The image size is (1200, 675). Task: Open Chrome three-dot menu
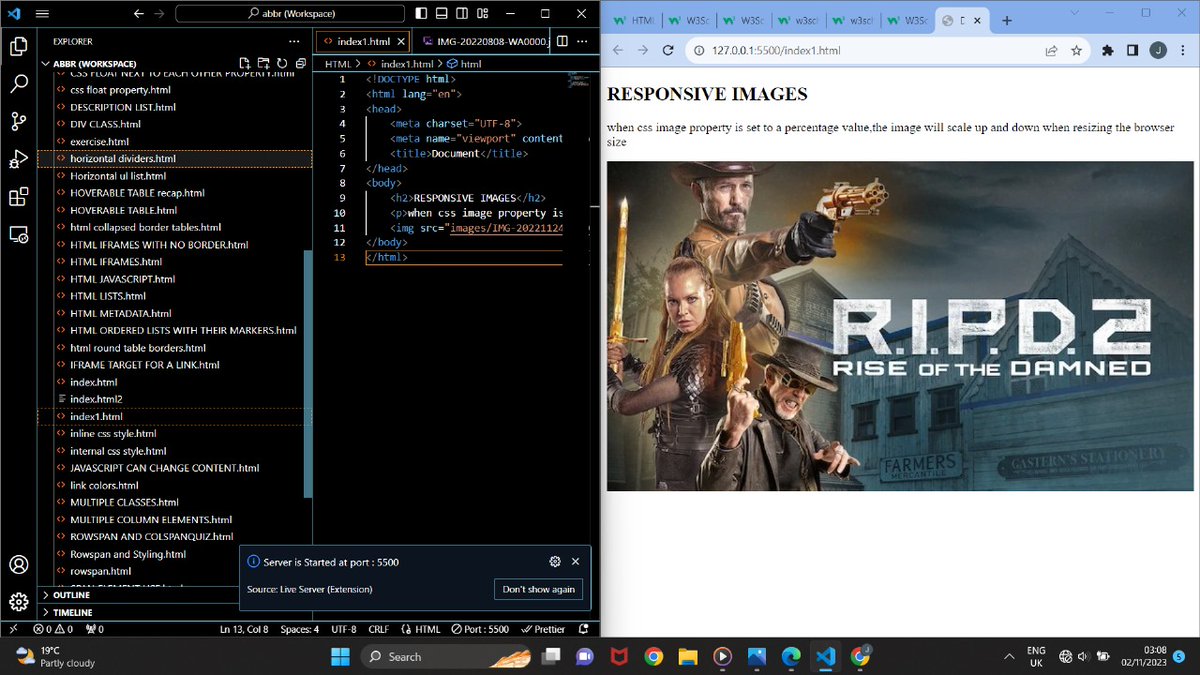click(1182, 50)
